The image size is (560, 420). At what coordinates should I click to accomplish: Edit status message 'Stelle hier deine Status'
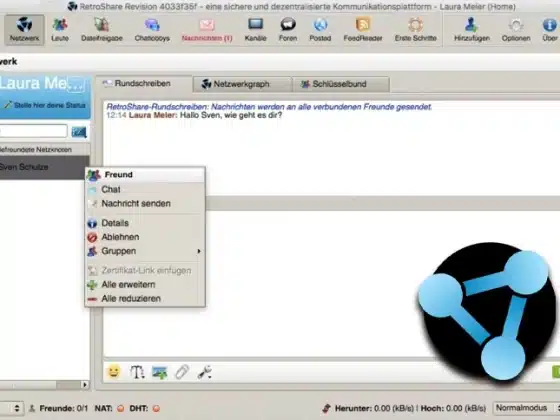[45, 105]
